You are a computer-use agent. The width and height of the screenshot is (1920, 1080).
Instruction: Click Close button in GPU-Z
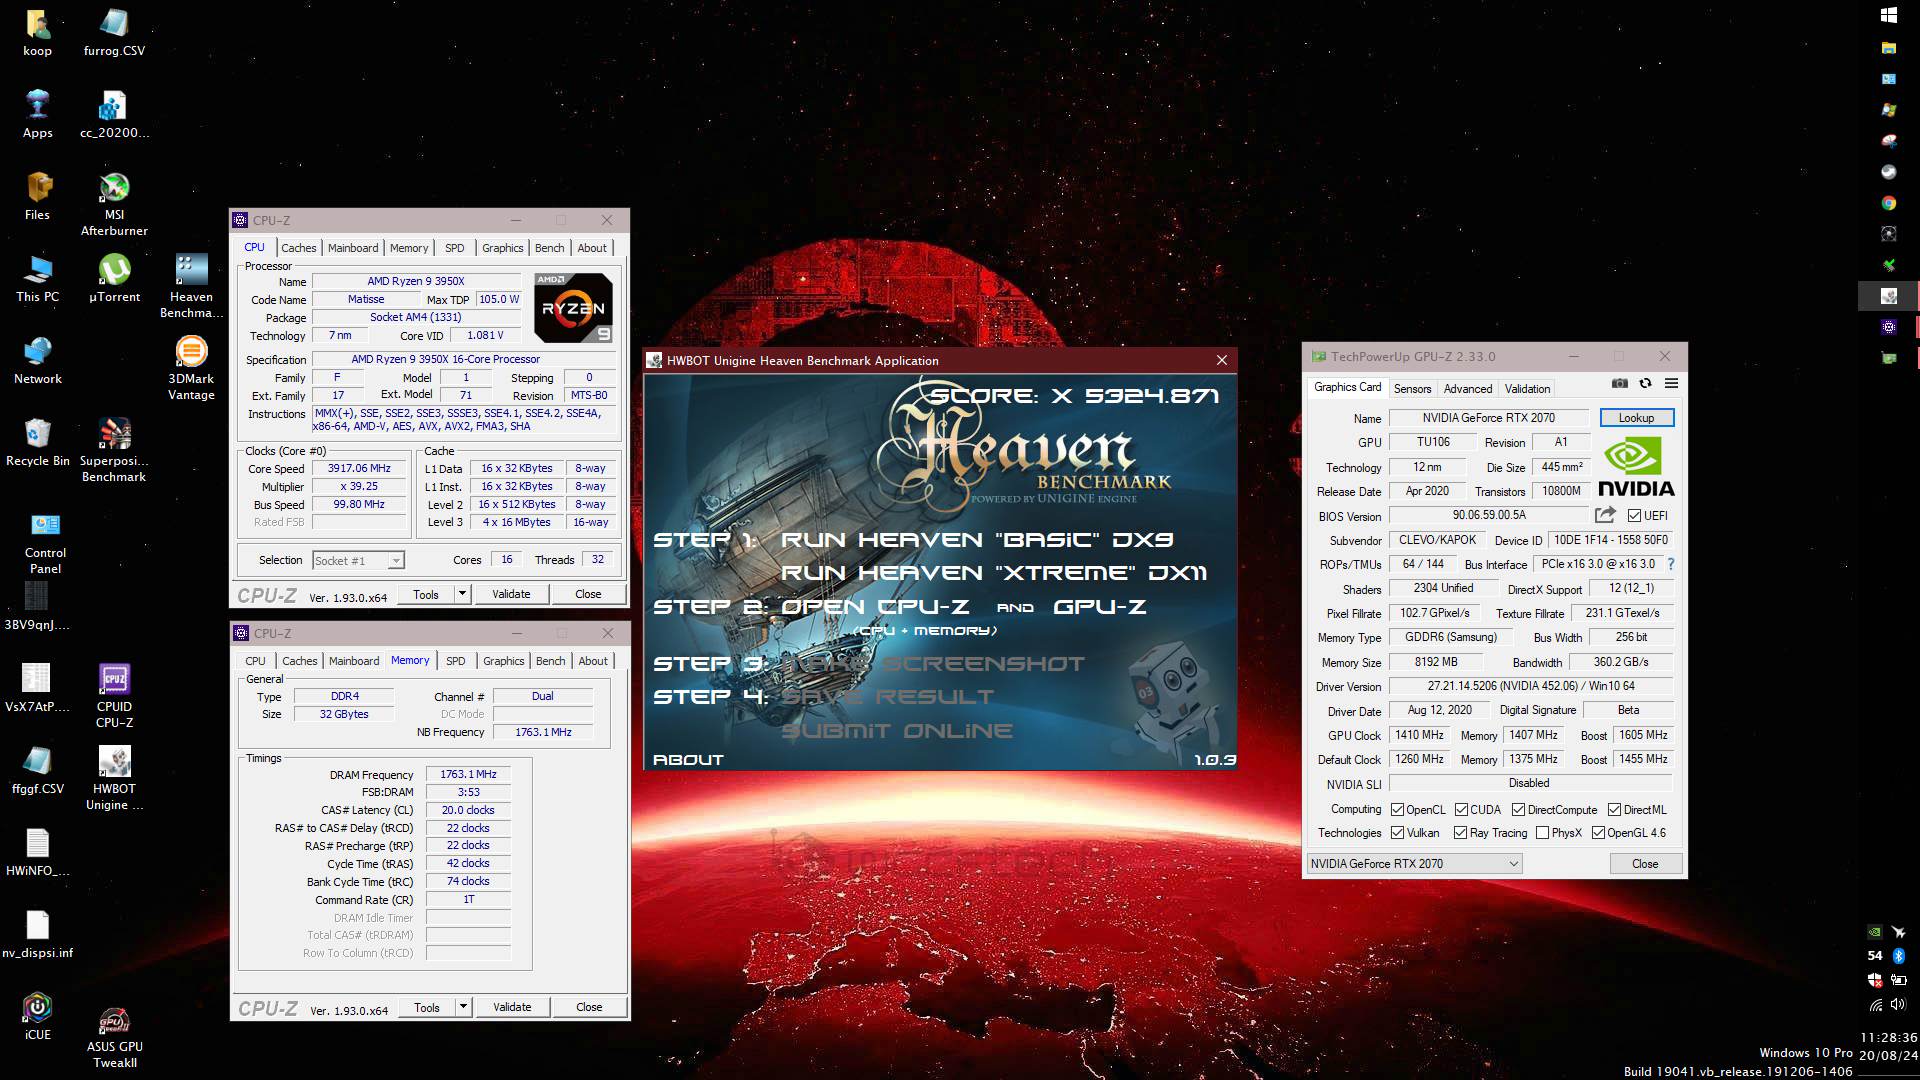click(x=1644, y=864)
